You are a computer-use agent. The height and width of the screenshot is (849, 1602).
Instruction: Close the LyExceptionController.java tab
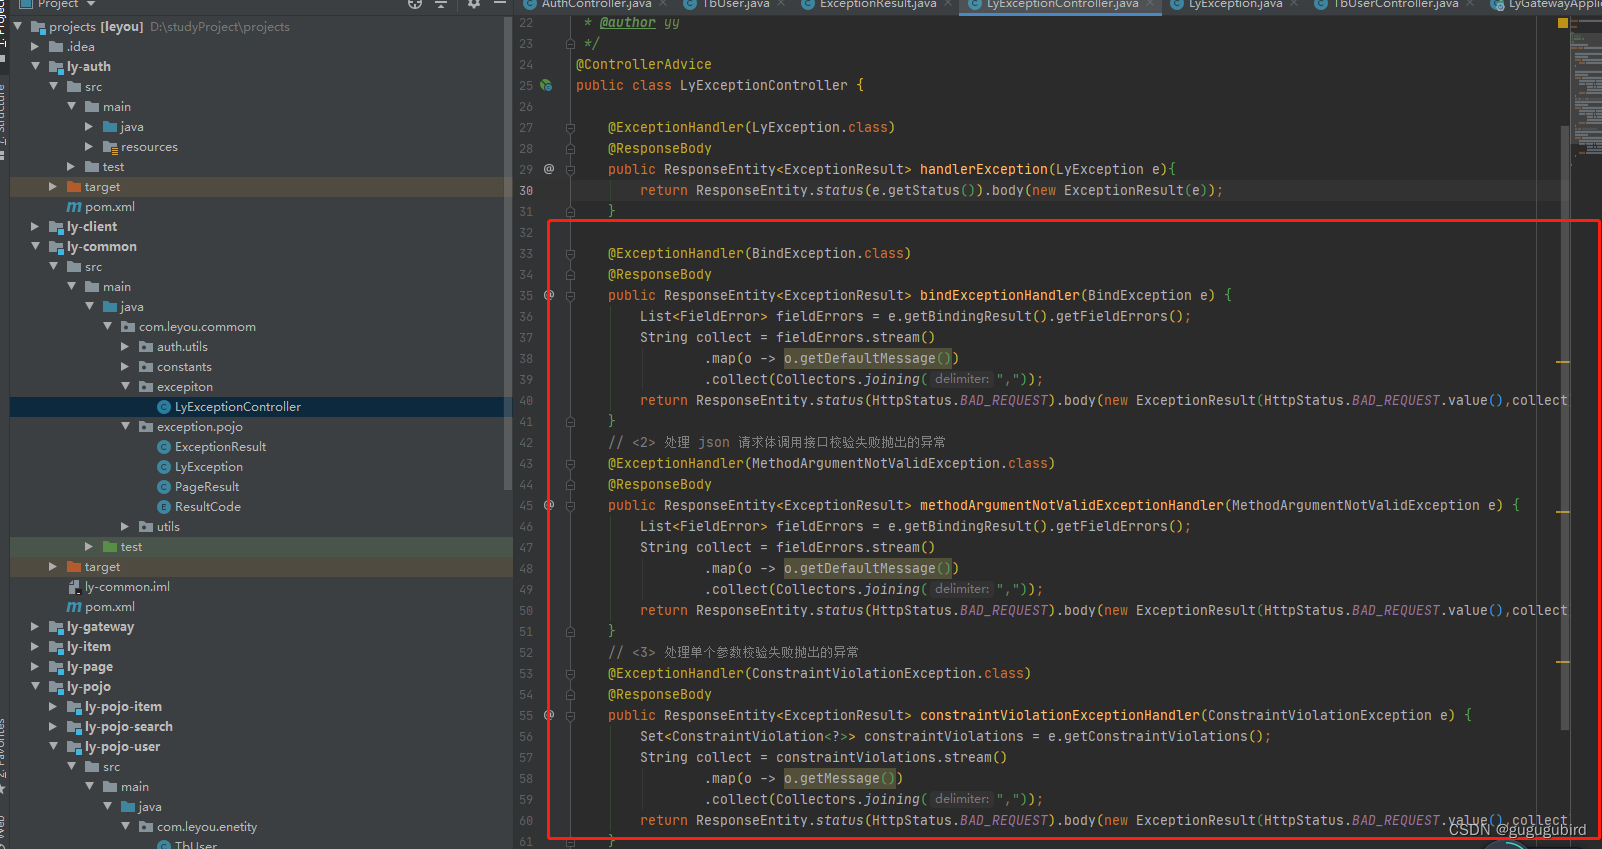(1151, 4)
